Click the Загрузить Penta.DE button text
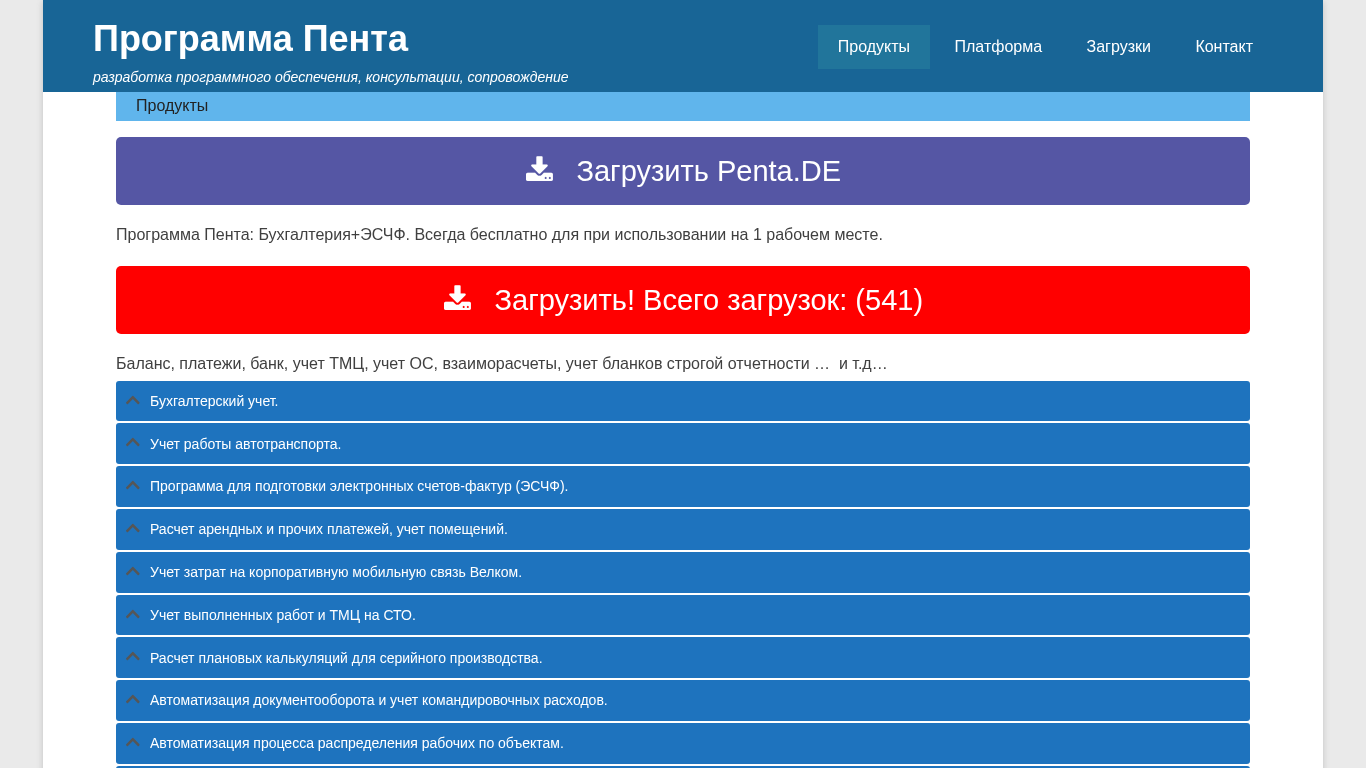Viewport: 1366px width, 768px height. (708, 171)
